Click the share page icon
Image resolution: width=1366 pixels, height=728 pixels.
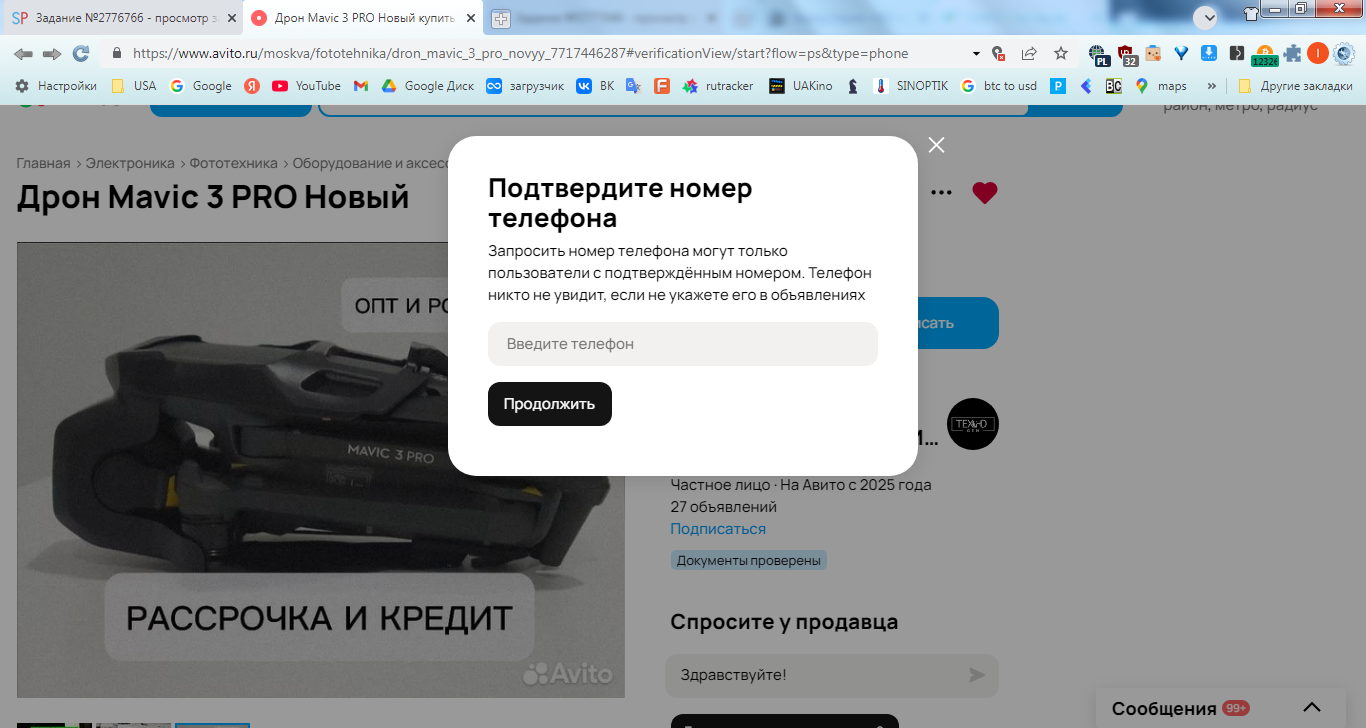1029,53
